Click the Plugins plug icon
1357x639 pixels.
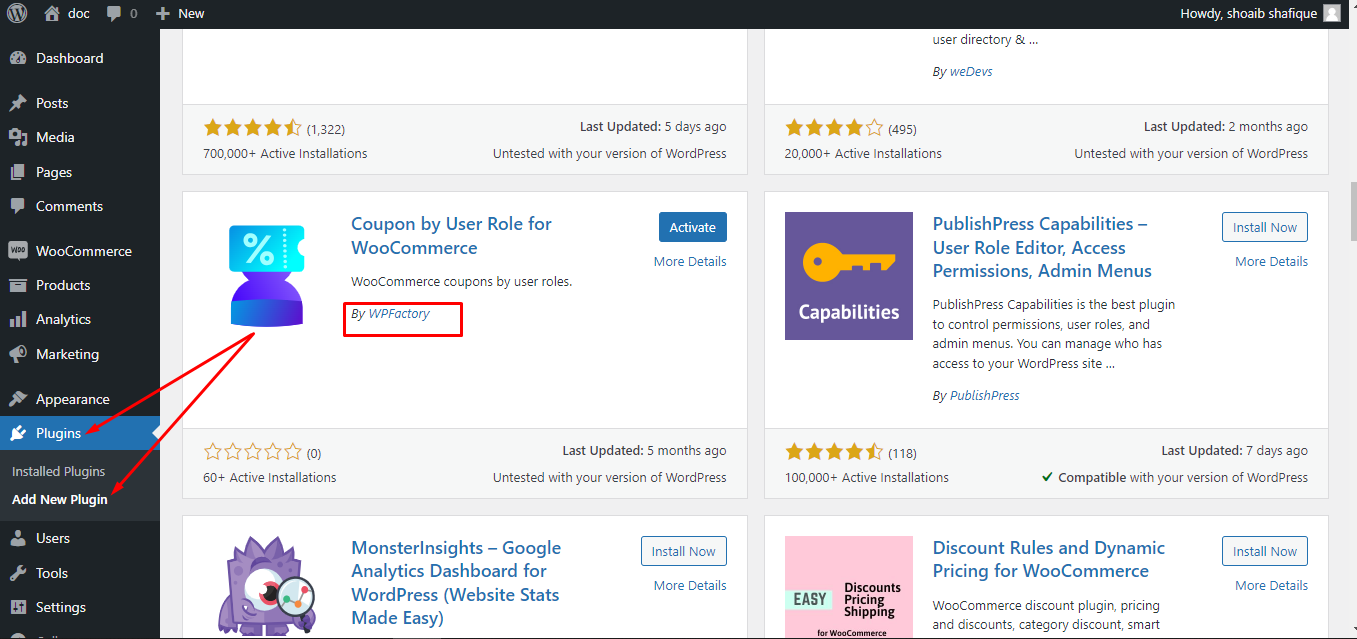[x=17, y=433]
